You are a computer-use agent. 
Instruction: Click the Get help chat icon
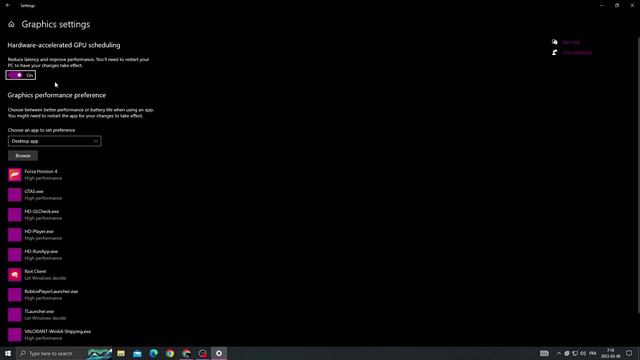click(554, 42)
